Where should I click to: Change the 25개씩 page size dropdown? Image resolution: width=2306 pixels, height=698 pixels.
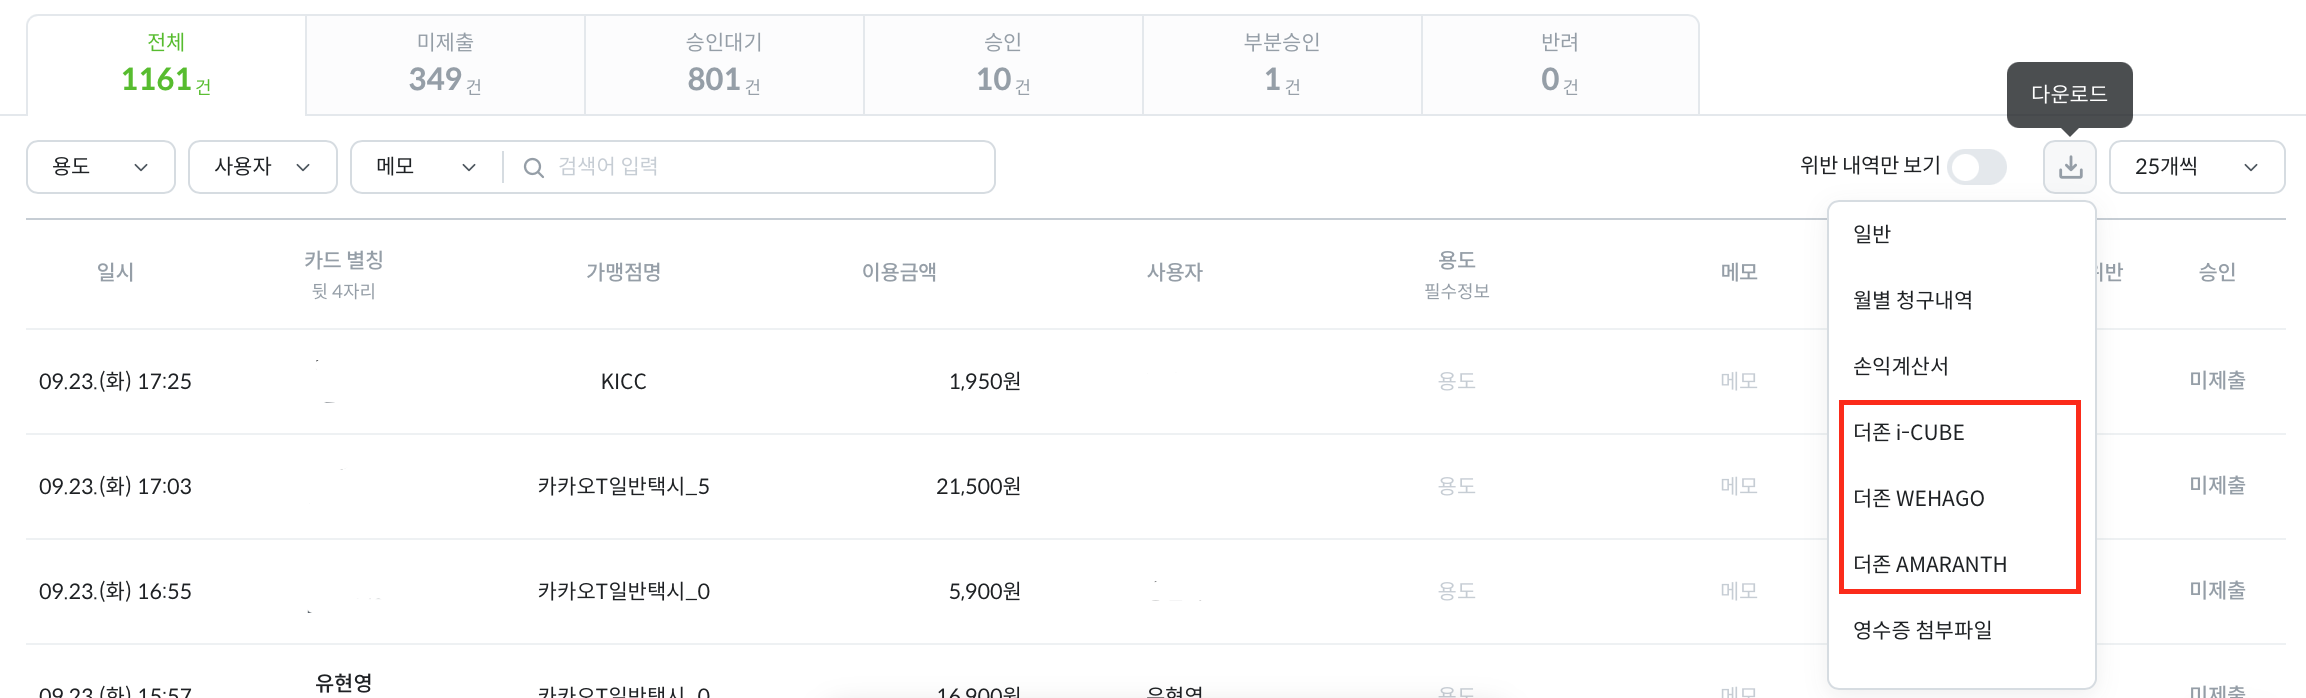point(2196,167)
